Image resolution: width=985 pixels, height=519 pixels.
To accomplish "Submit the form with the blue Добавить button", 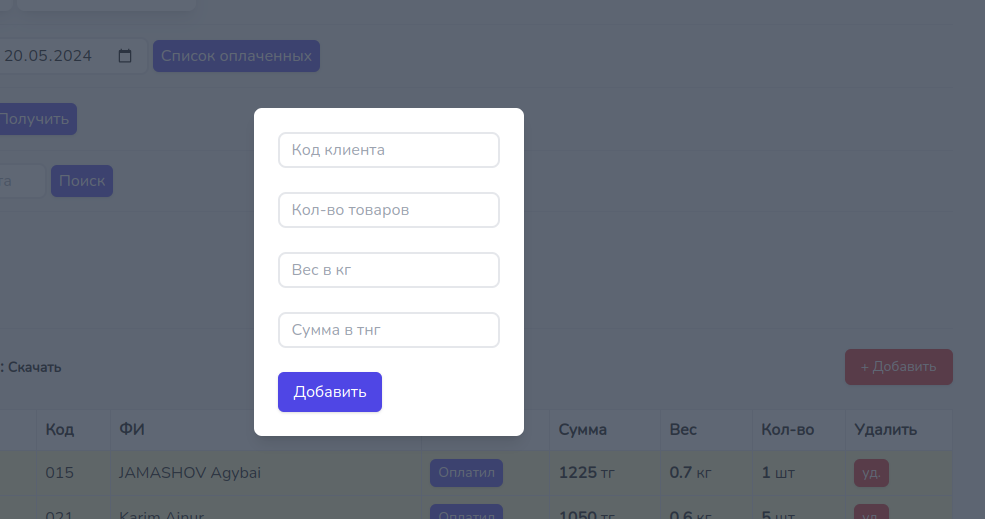I will pyautogui.click(x=330, y=392).
